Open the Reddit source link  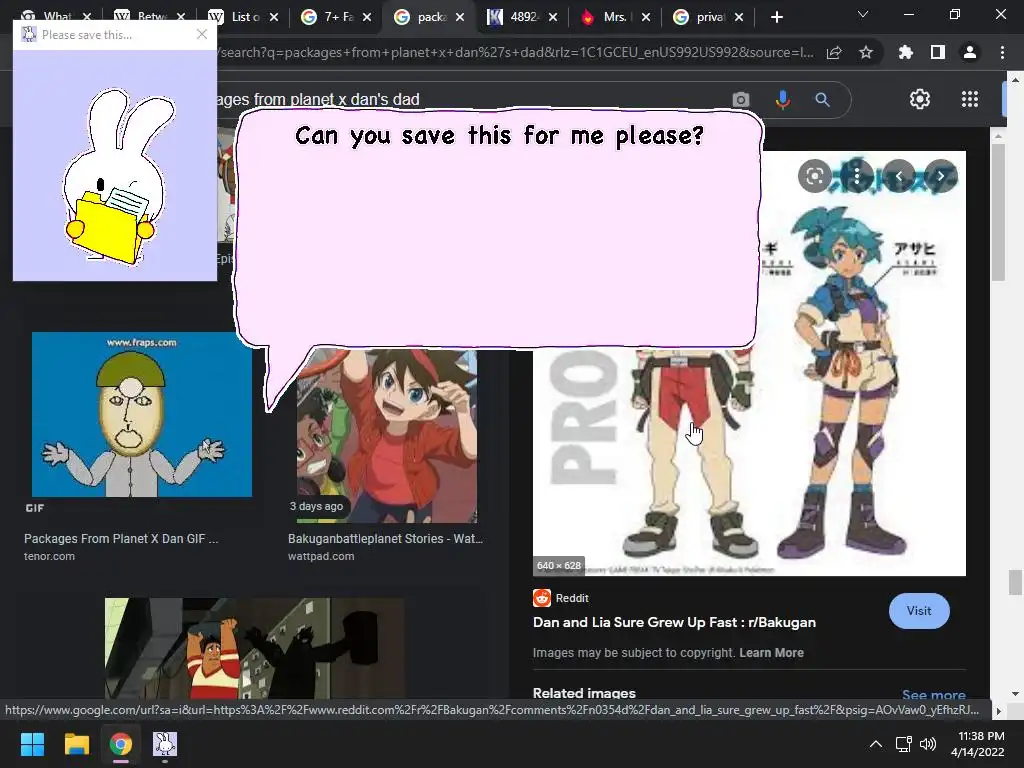[x=561, y=598]
